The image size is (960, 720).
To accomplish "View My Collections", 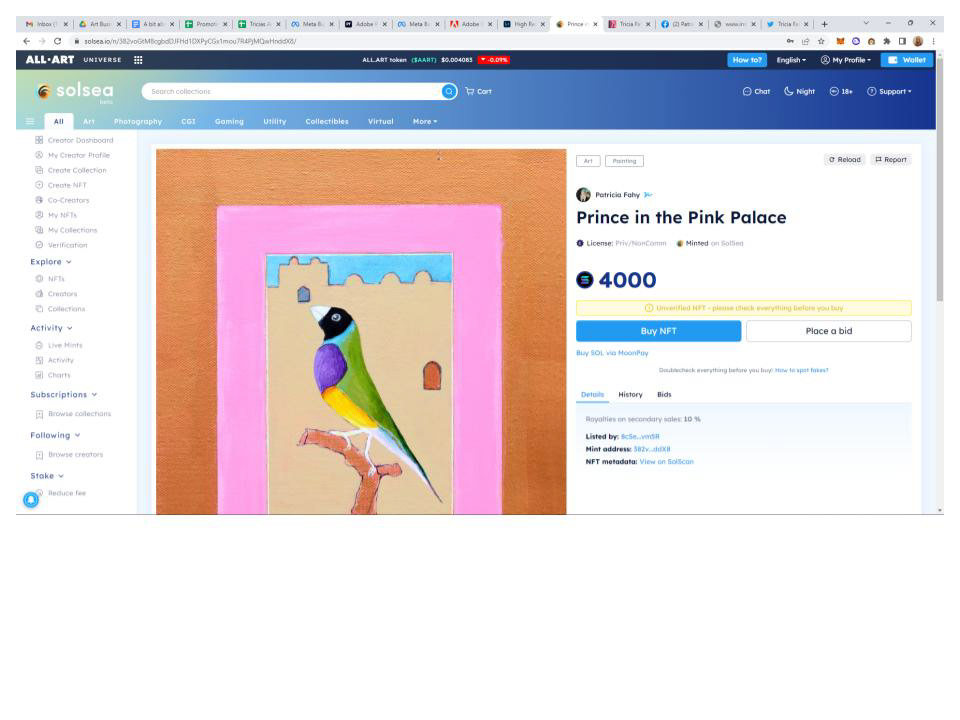I will point(66,230).
